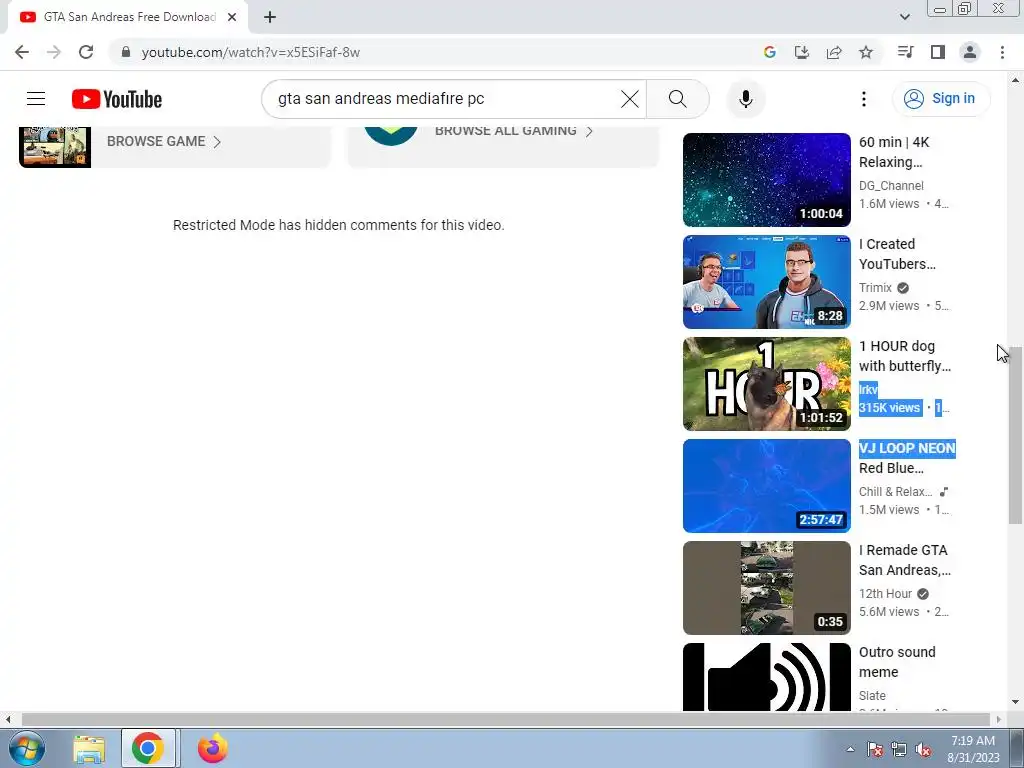Viewport: 1024px width, 768px height.
Task: Open the I Created YouTubers video thumbnail
Action: [767, 282]
